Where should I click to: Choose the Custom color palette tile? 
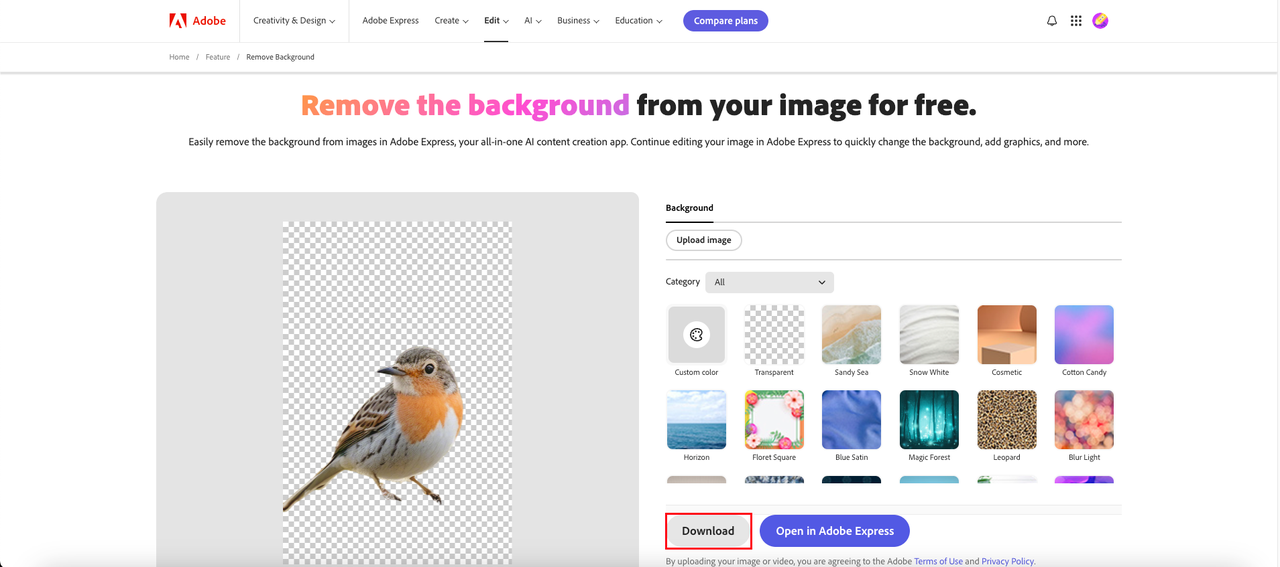pos(696,335)
